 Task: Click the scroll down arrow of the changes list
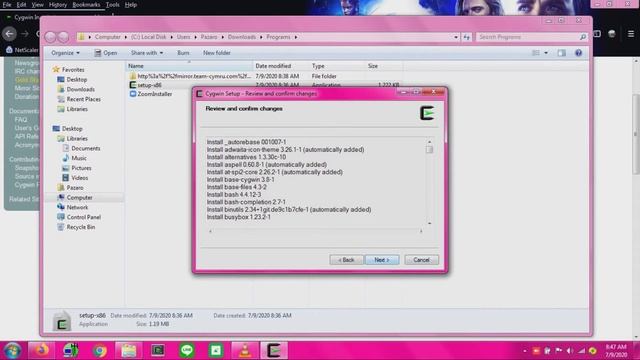[429, 223]
